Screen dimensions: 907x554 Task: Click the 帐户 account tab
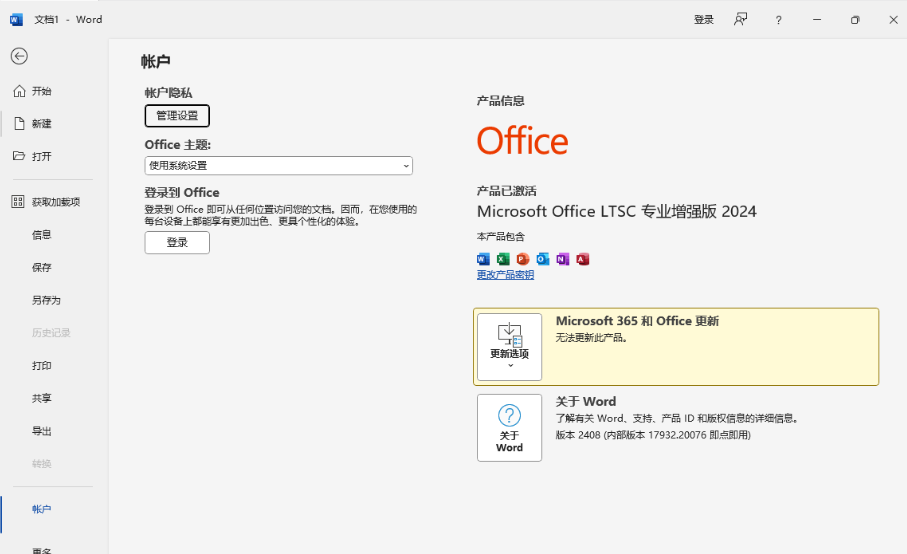point(42,509)
